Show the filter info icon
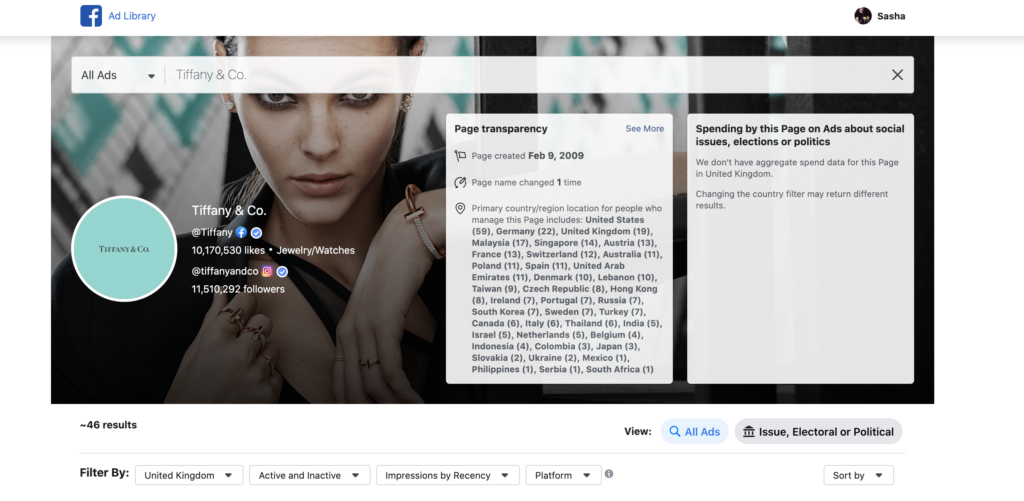The height and width of the screenshot is (501, 1024). [609, 474]
